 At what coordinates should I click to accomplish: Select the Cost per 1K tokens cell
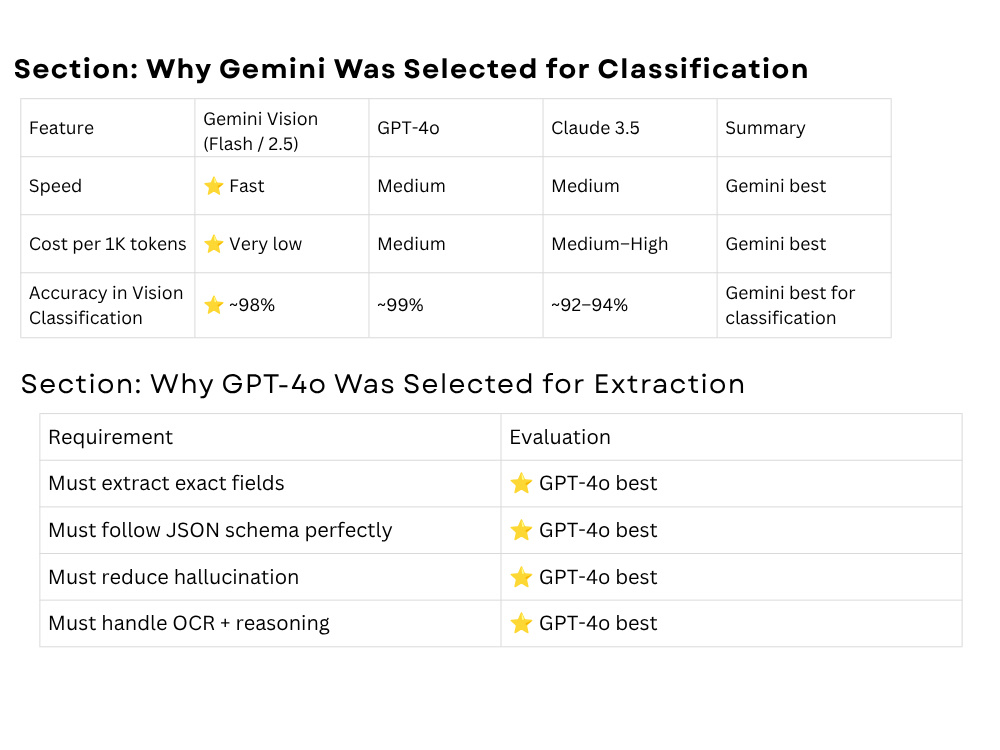pyautogui.click(x=108, y=244)
